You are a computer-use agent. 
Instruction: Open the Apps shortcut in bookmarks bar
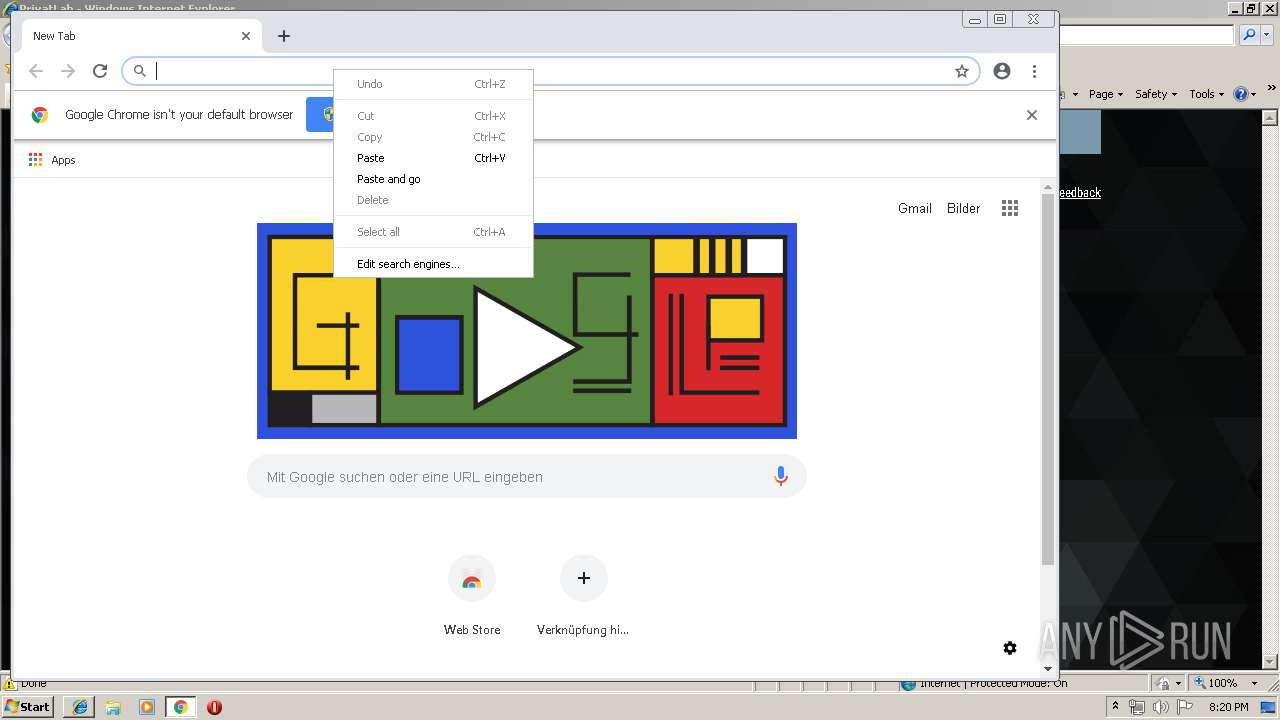pyautogui.click(x=52, y=160)
